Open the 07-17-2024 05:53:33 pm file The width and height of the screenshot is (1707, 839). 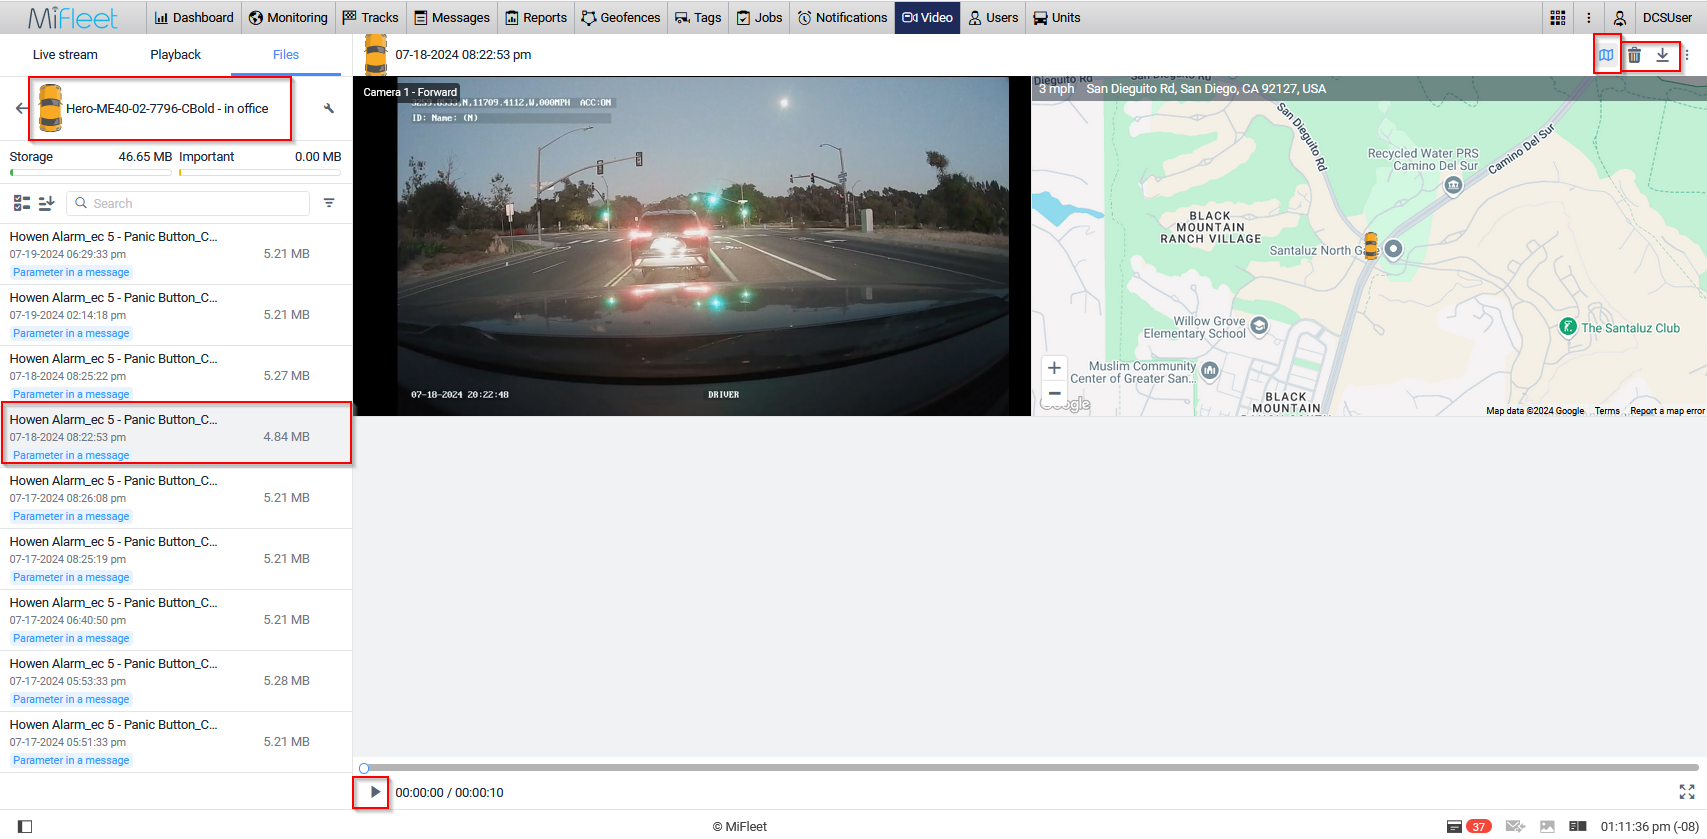[x=176, y=681]
